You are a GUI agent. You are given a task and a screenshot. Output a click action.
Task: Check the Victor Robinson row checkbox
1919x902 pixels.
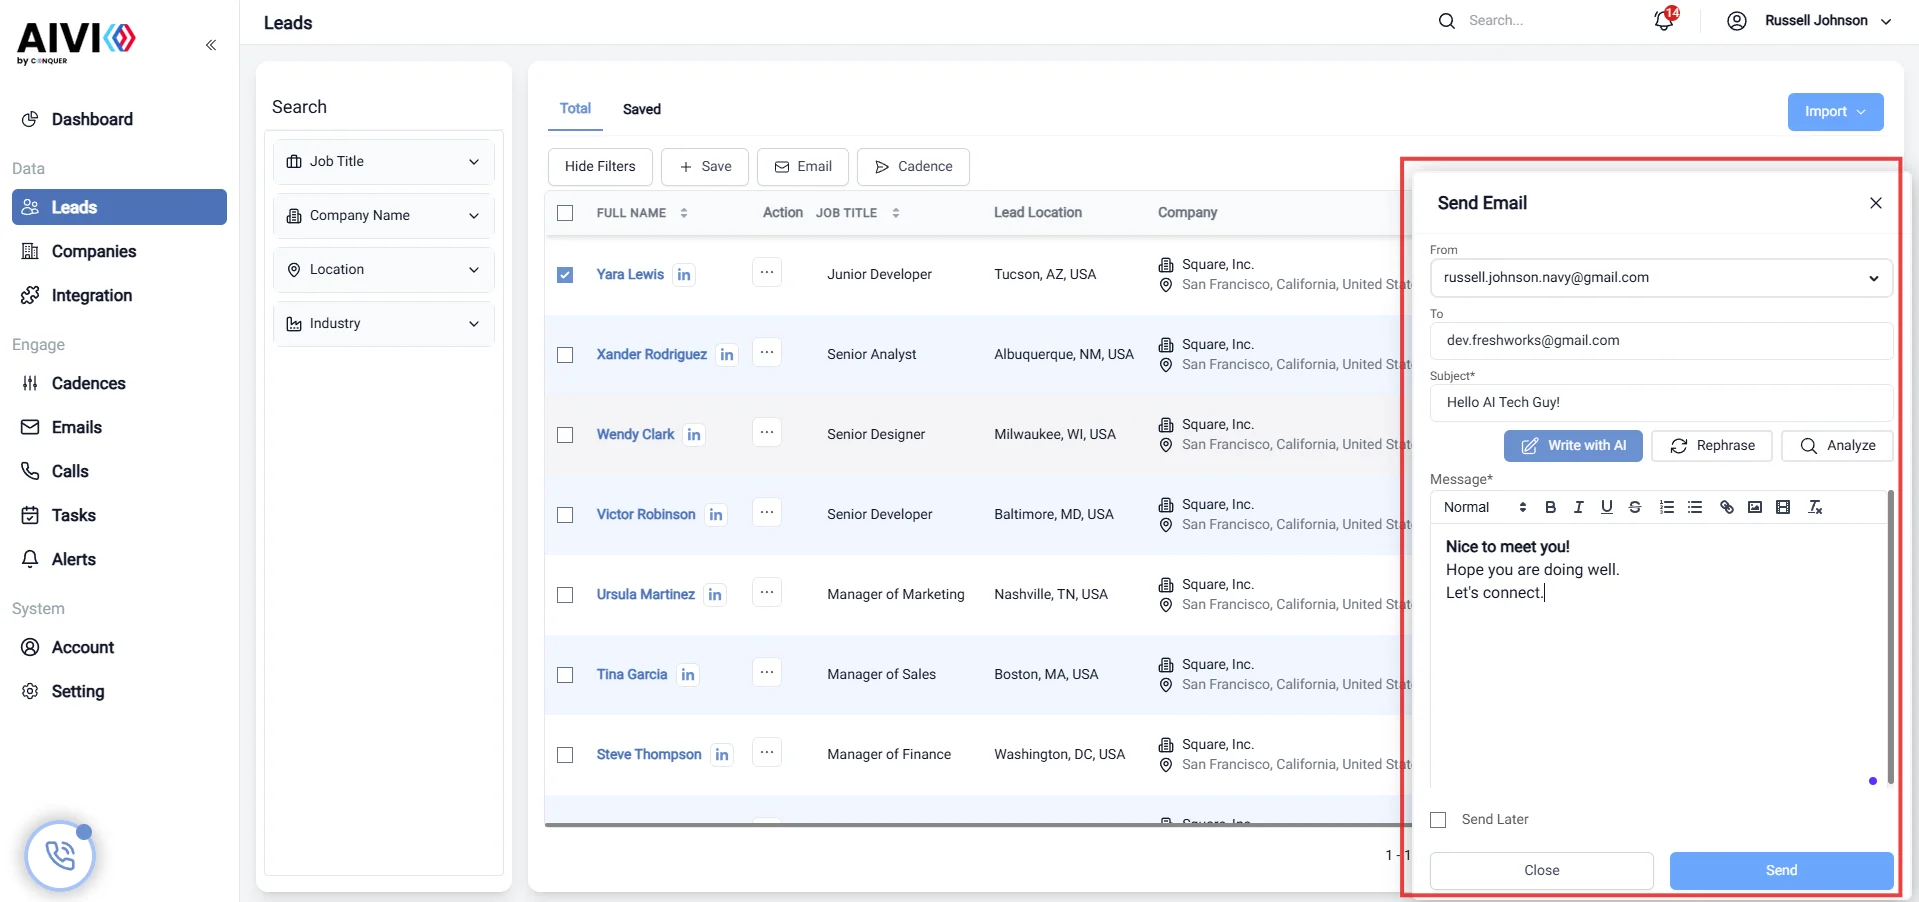pyautogui.click(x=565, y=515)
